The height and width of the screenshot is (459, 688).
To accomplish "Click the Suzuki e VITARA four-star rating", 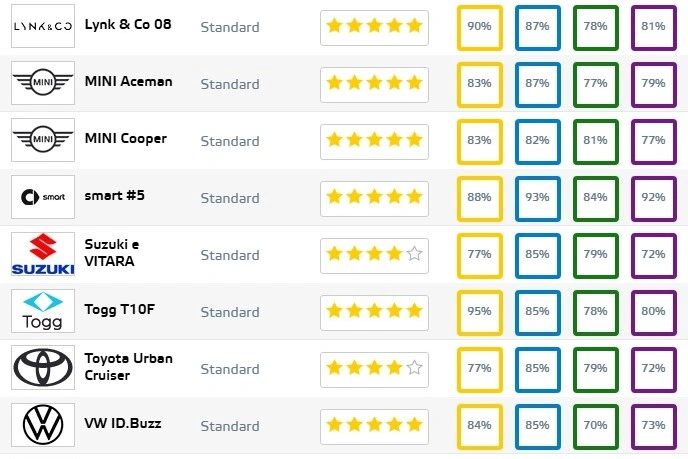I will (374, 256).
